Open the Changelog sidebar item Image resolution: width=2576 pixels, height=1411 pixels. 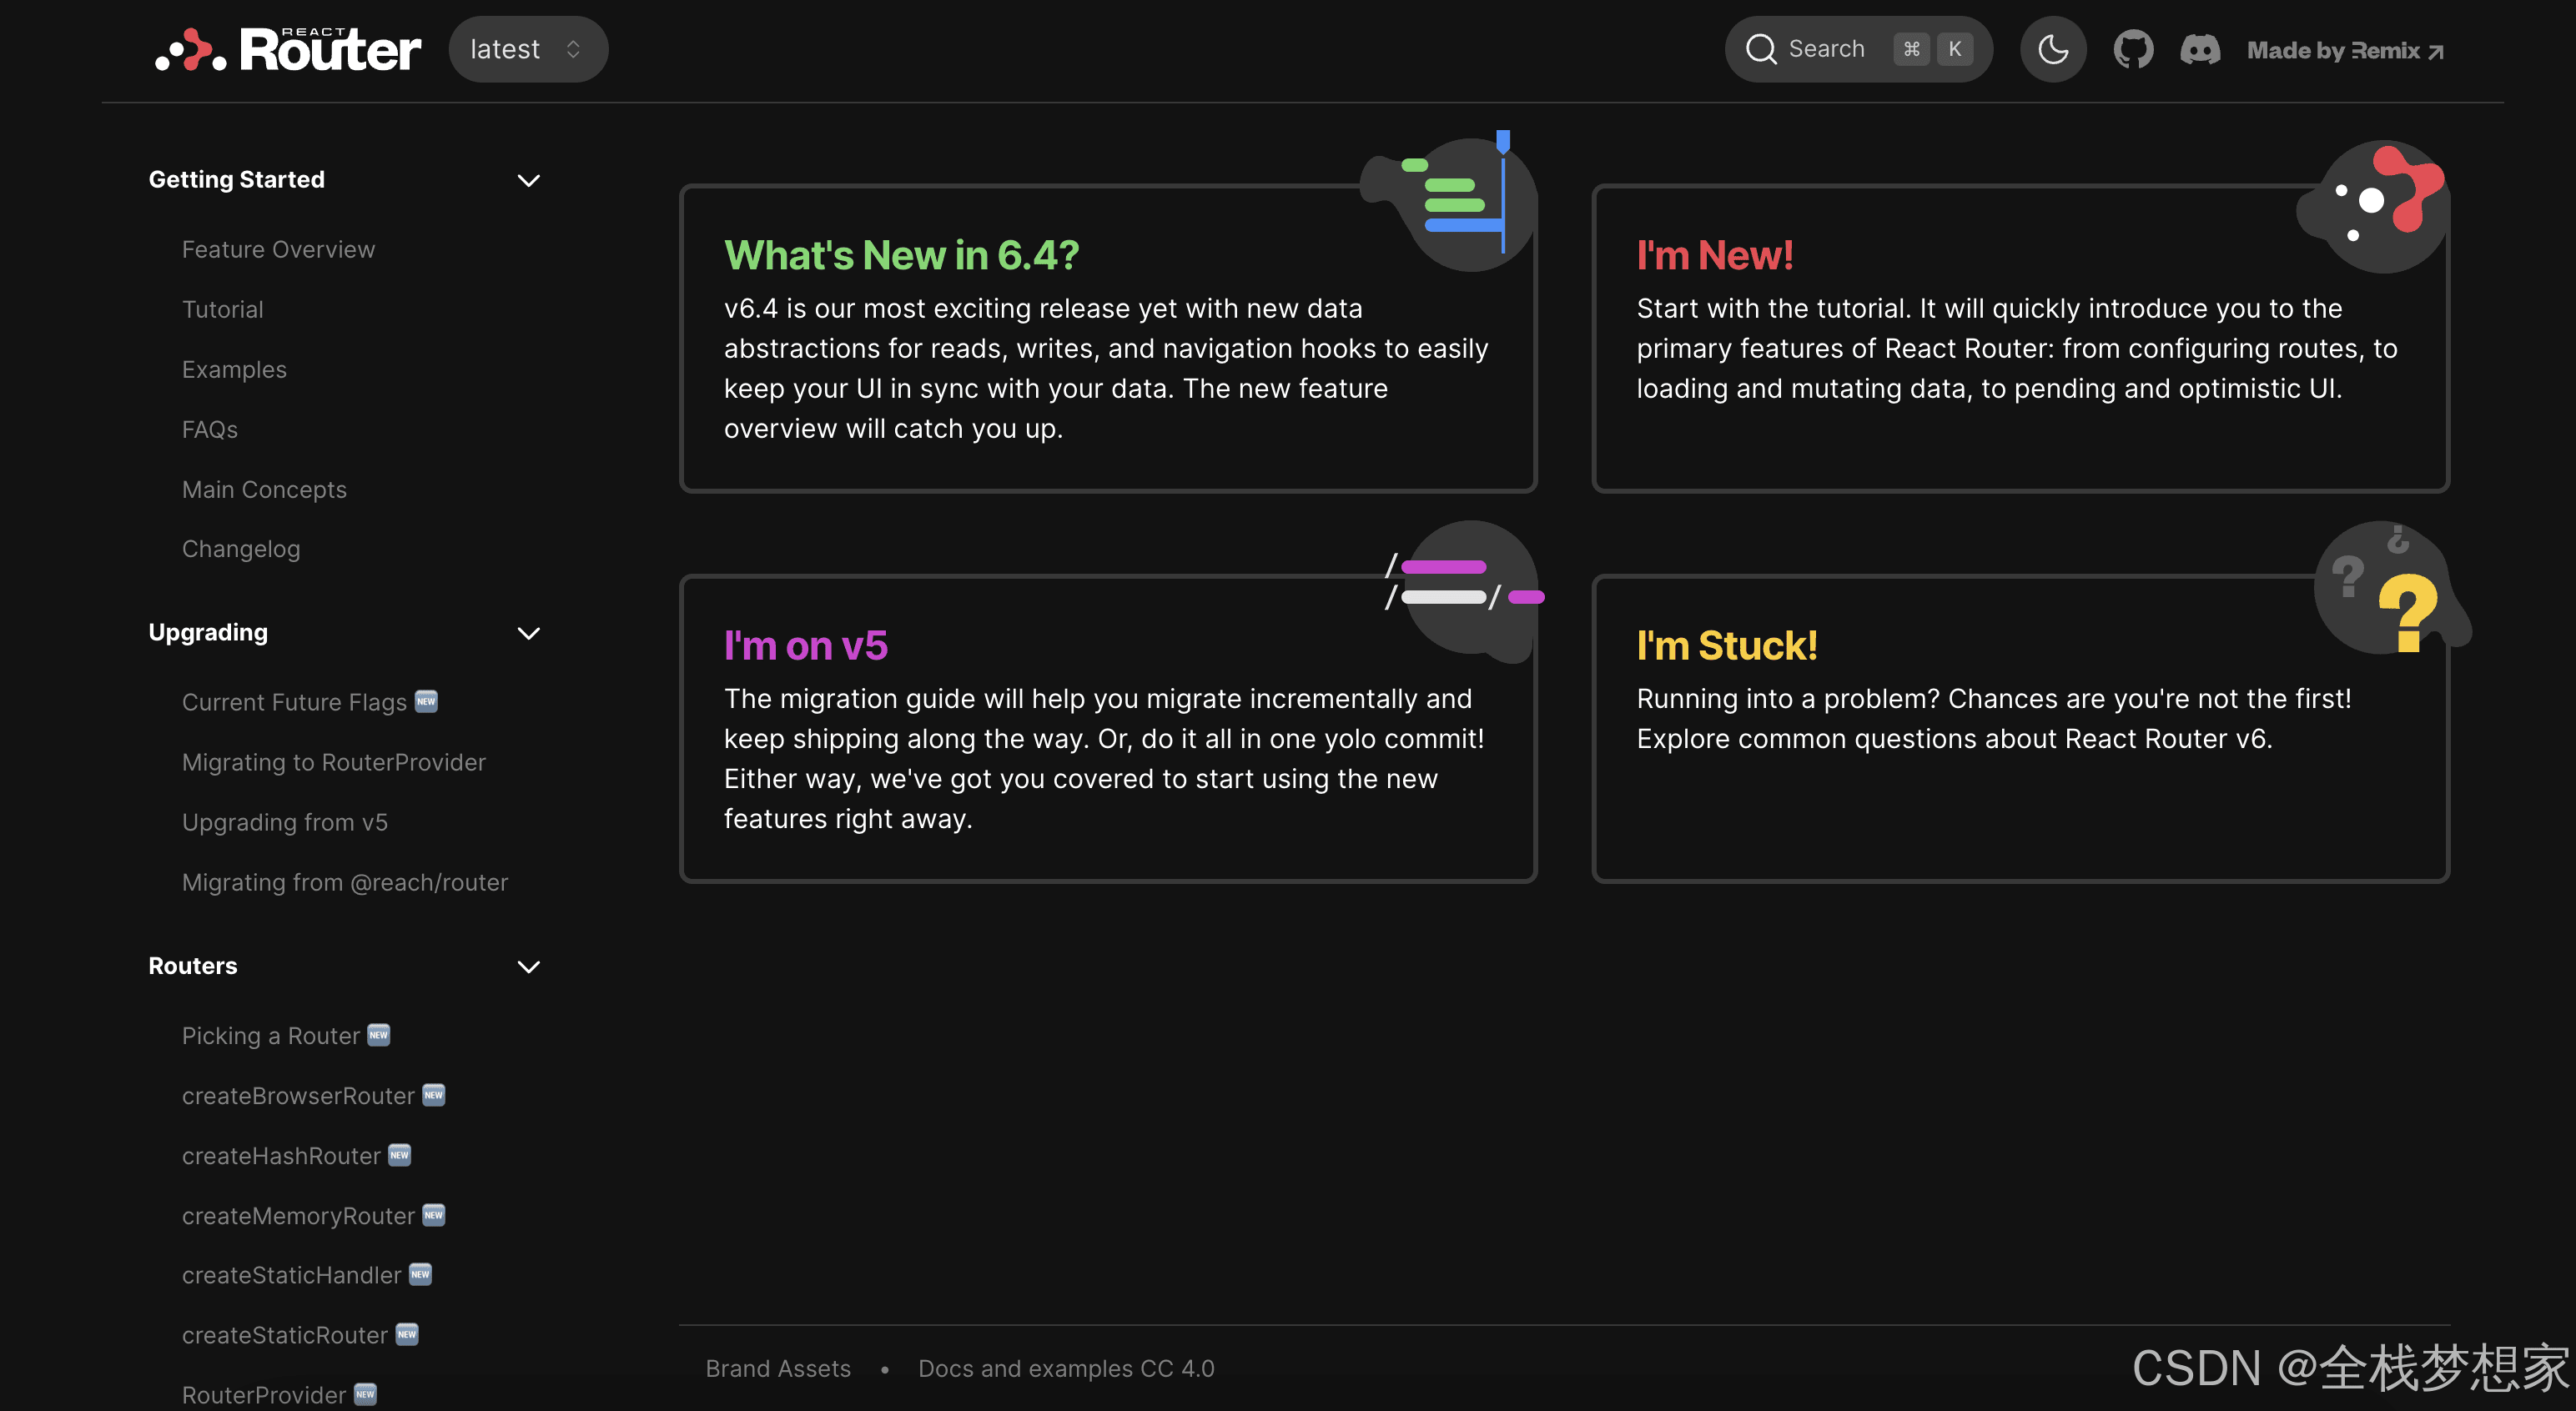pyautogui.click(x=241, y=549)
